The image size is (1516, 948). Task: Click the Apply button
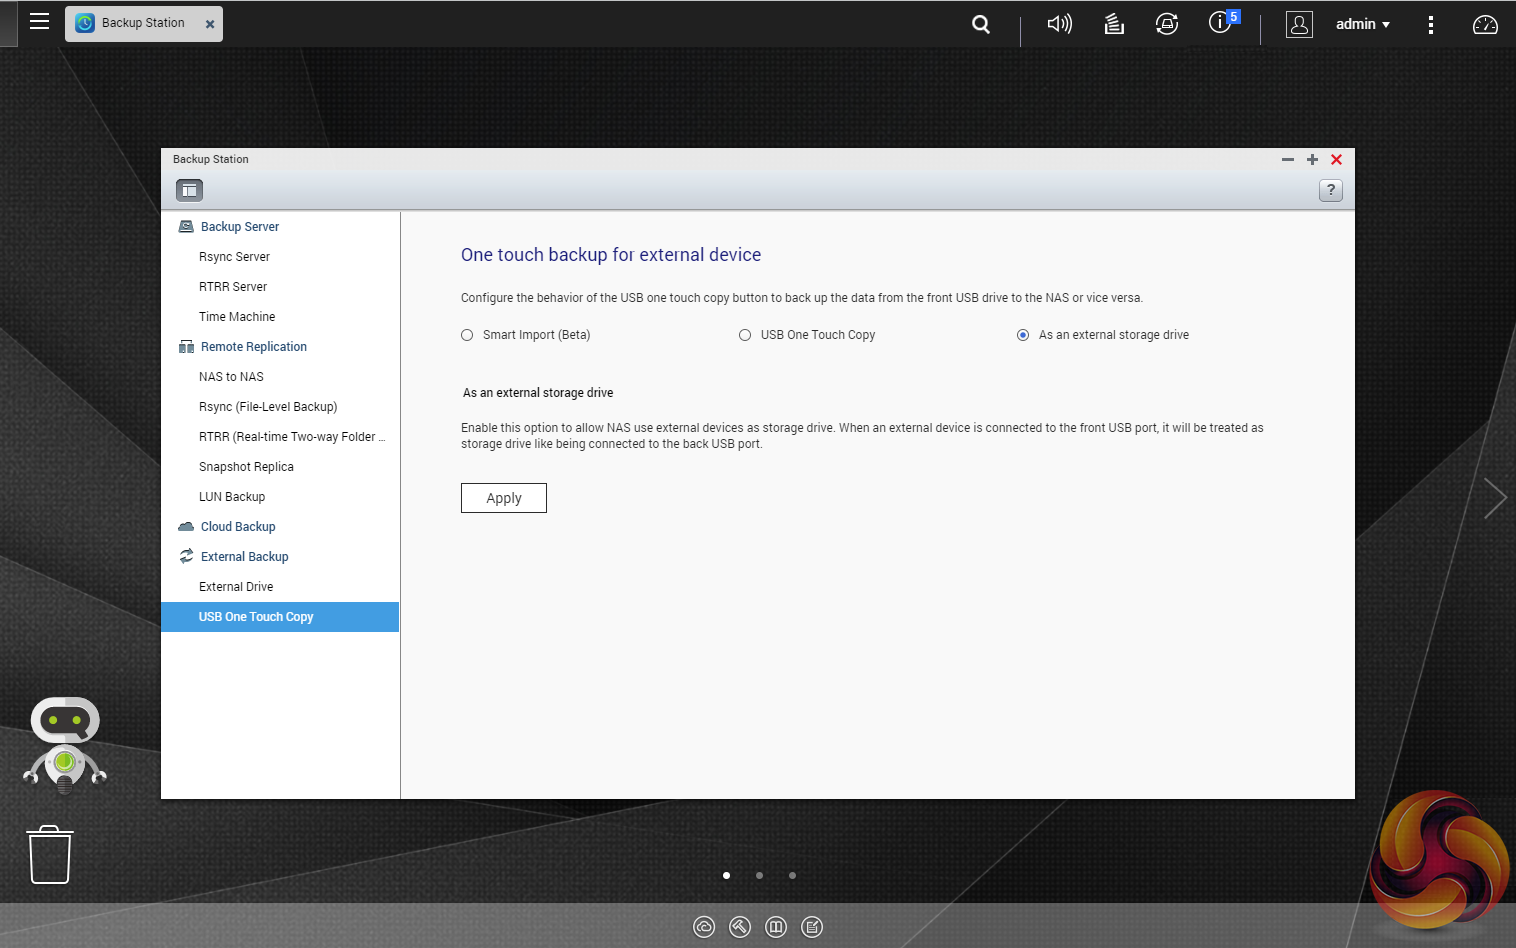503,498
